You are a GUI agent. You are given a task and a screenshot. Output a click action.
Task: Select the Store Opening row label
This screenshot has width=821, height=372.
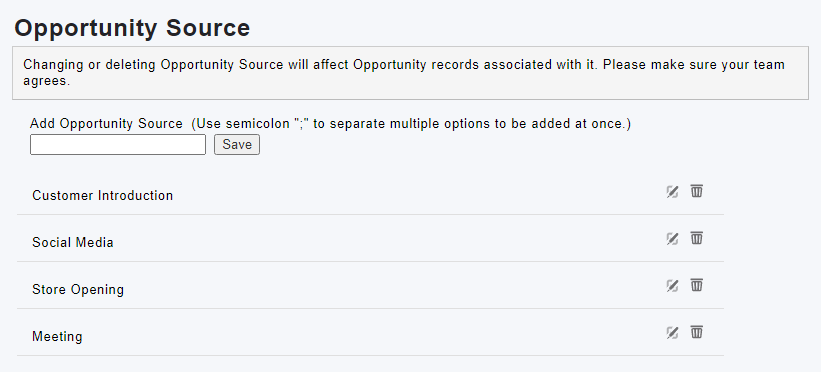click(78, 290)
